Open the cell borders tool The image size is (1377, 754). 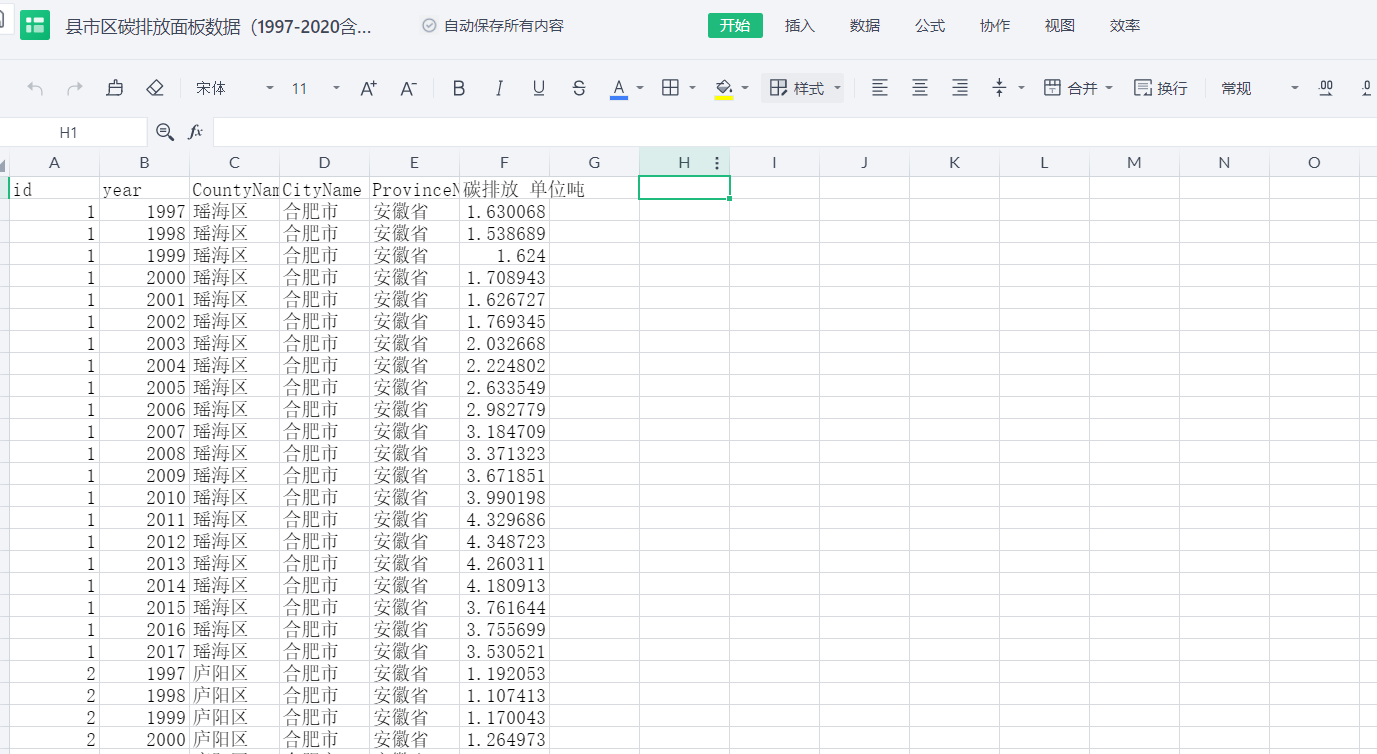point(671,88)
